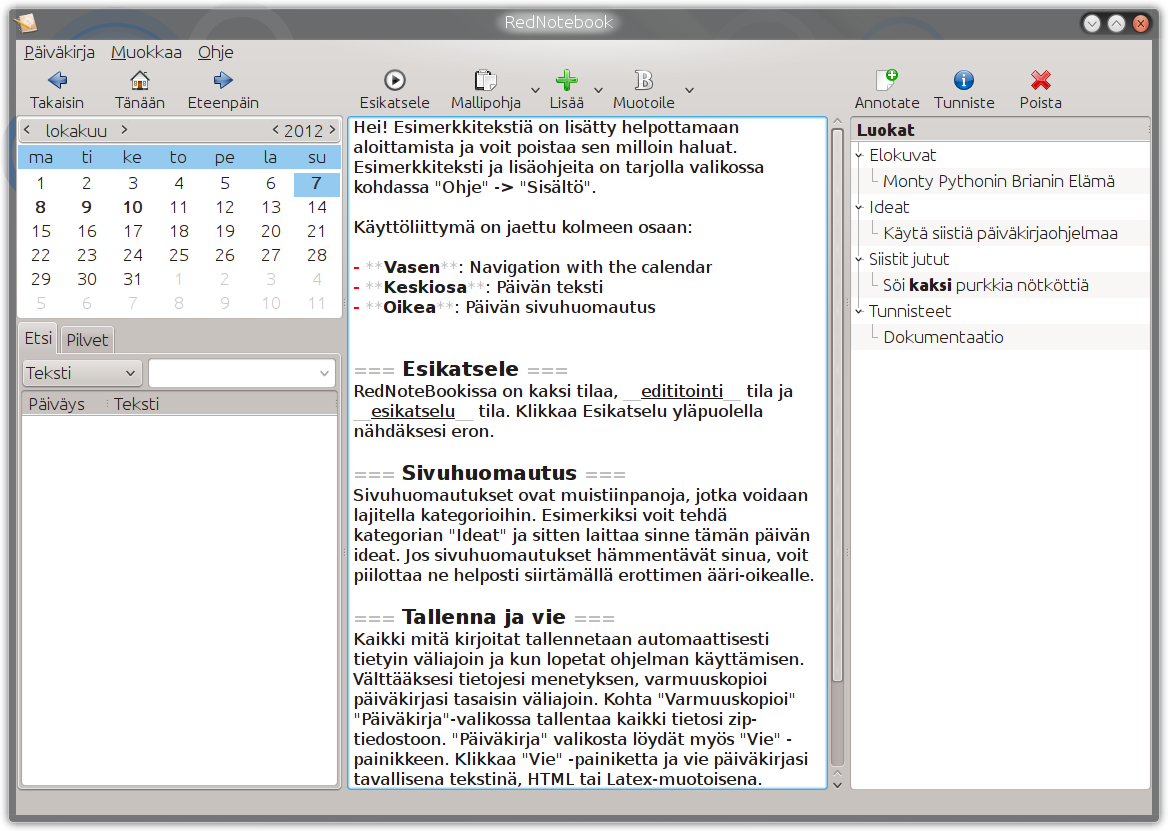Select November 1 greyed calendar day
Viewport: 1168px width, 831px height.
(179, 279)
